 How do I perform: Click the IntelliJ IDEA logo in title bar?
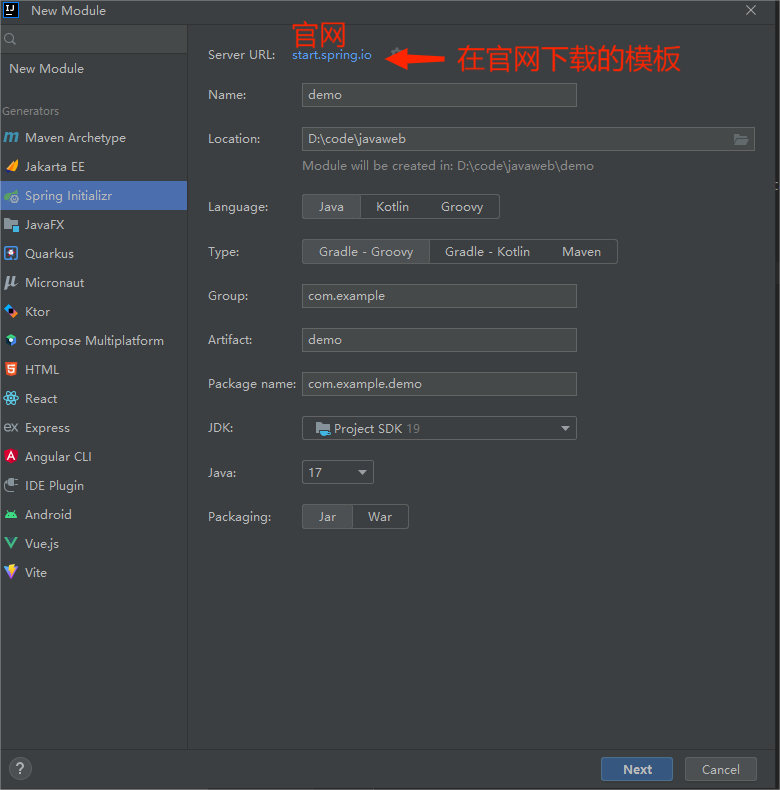(x=11, y=10)
